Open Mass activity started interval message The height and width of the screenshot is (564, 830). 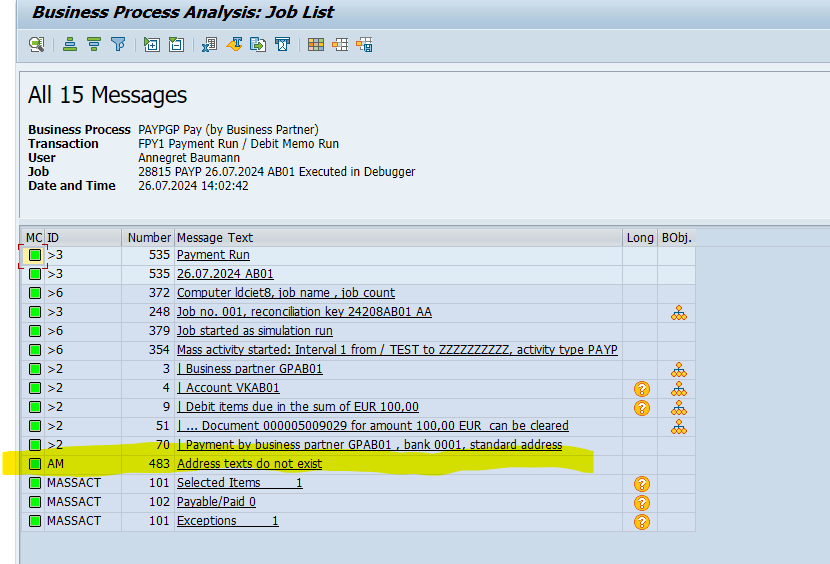click(397, 350)
